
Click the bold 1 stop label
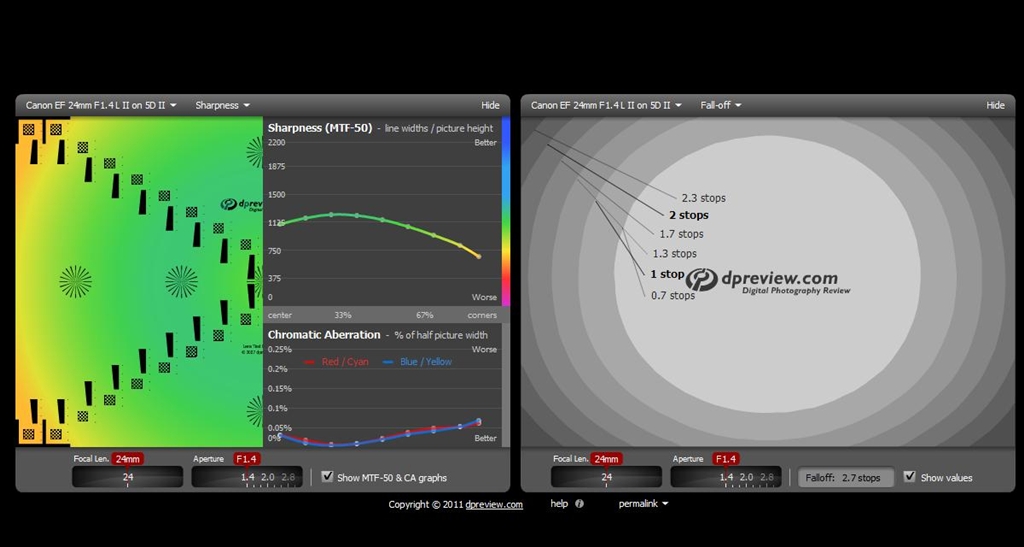667,274
